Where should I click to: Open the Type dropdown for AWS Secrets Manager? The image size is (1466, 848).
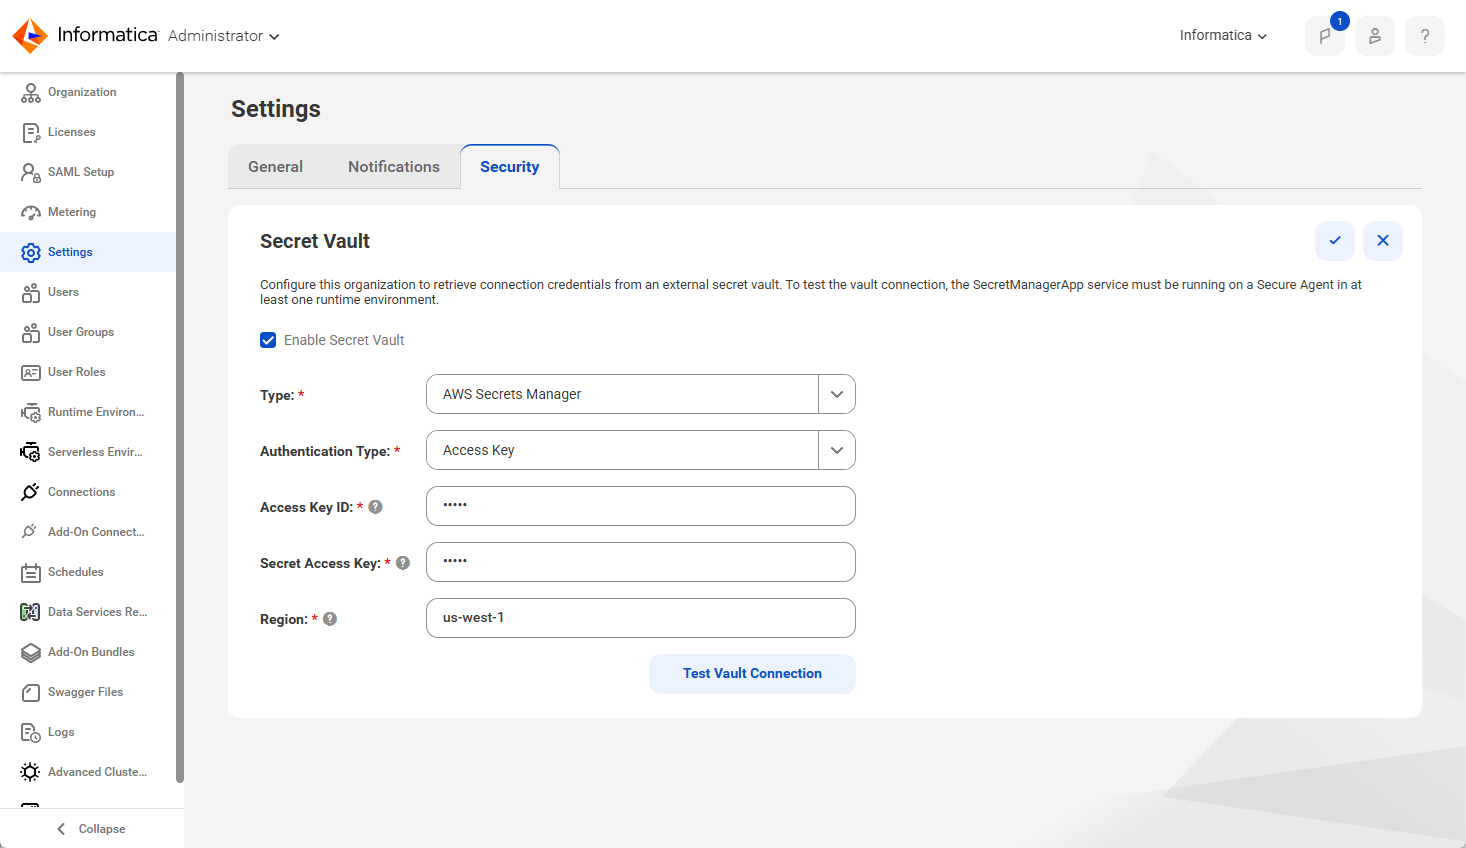837,394
